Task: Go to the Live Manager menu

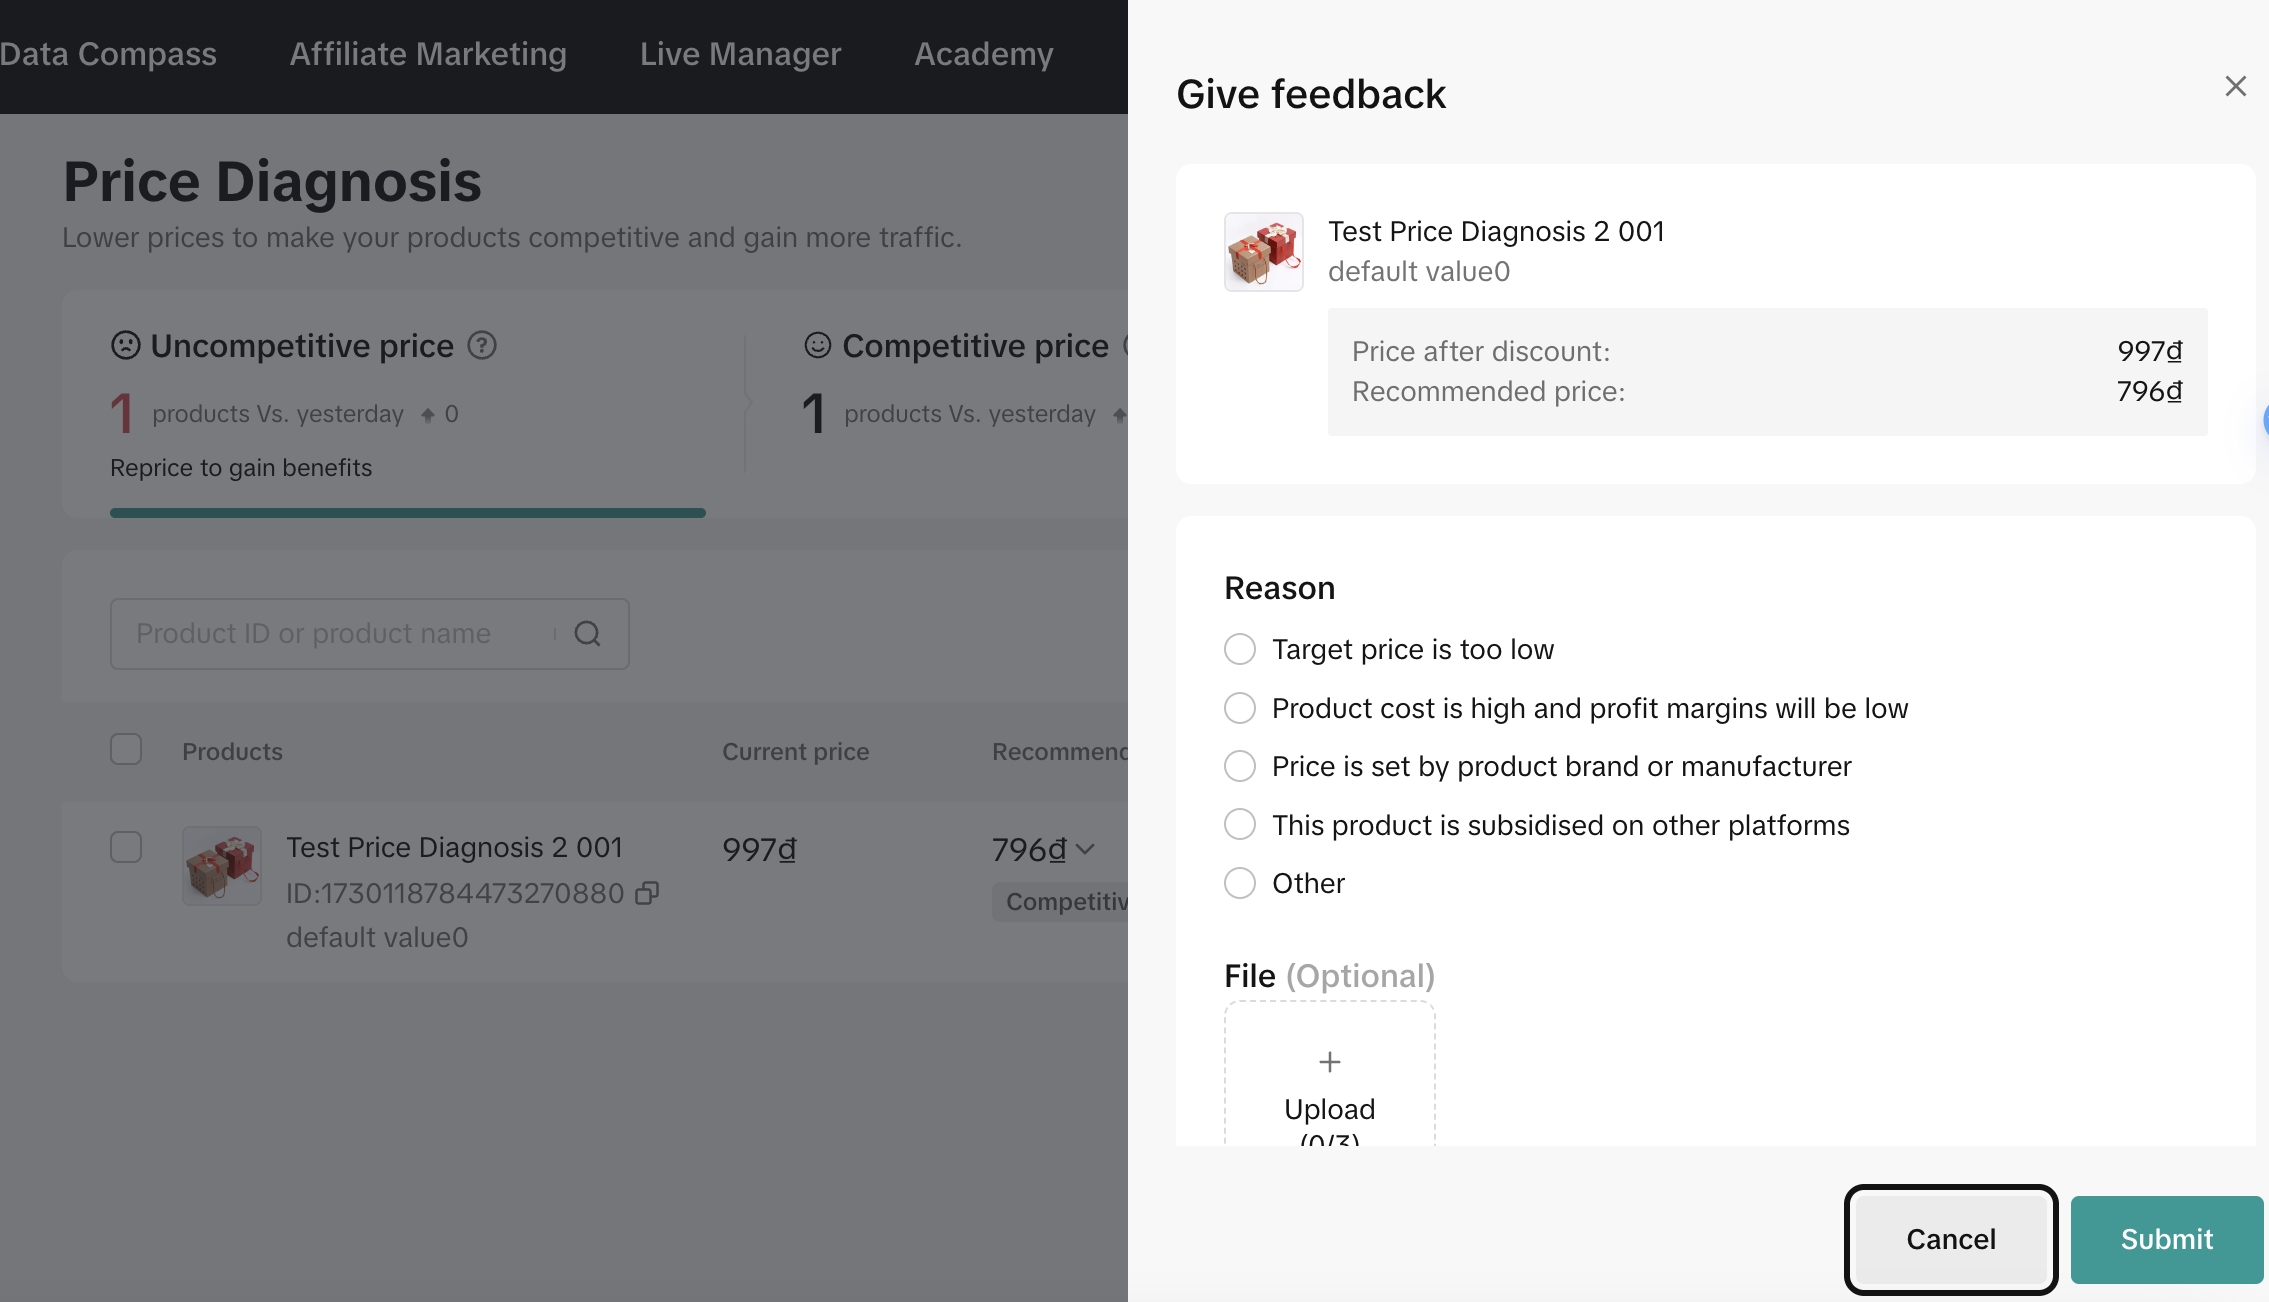Action: click(x=740, y=54)
